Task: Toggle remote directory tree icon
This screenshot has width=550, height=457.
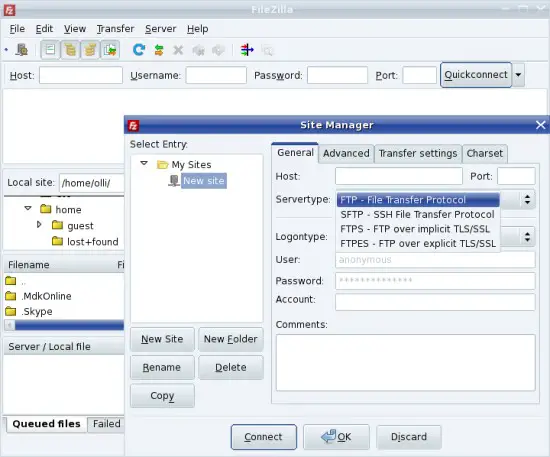Action: click(x=90, y=50)
